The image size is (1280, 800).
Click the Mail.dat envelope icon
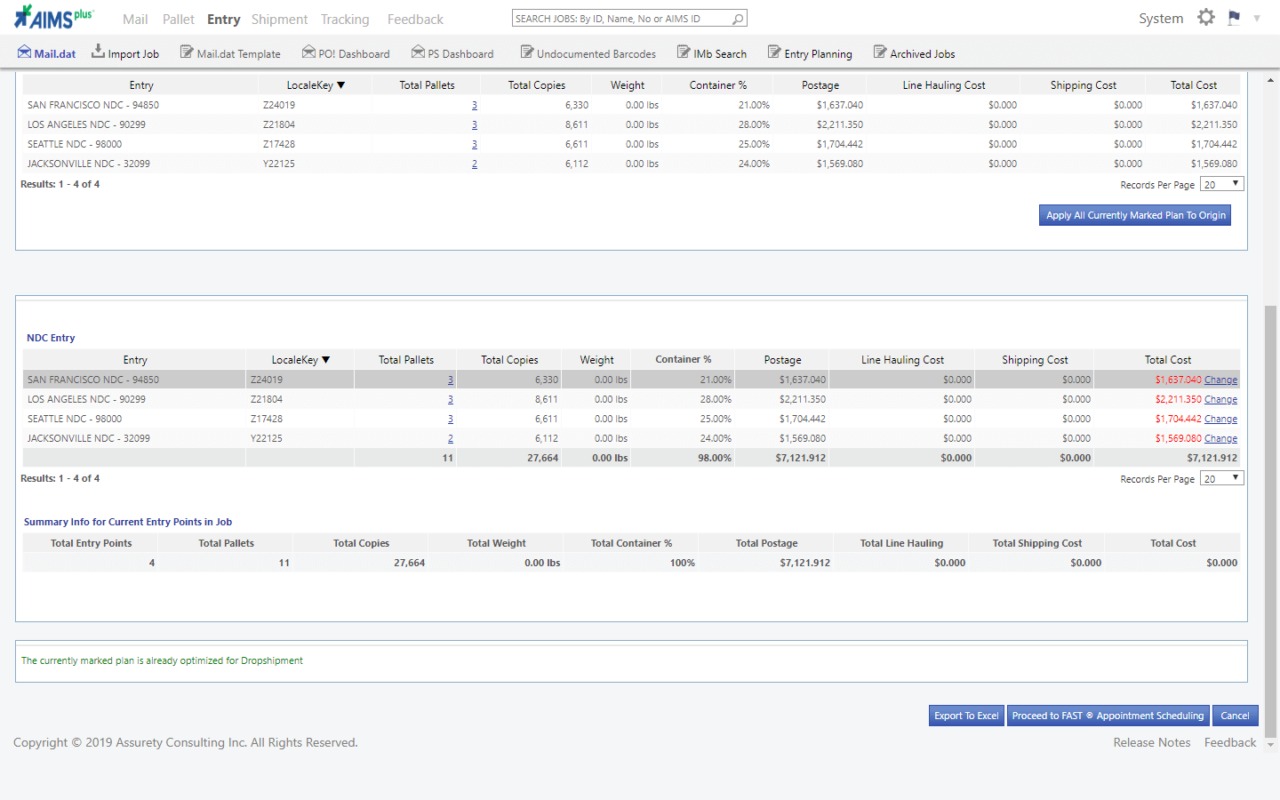pyautogui.click(x=24, y=53)
